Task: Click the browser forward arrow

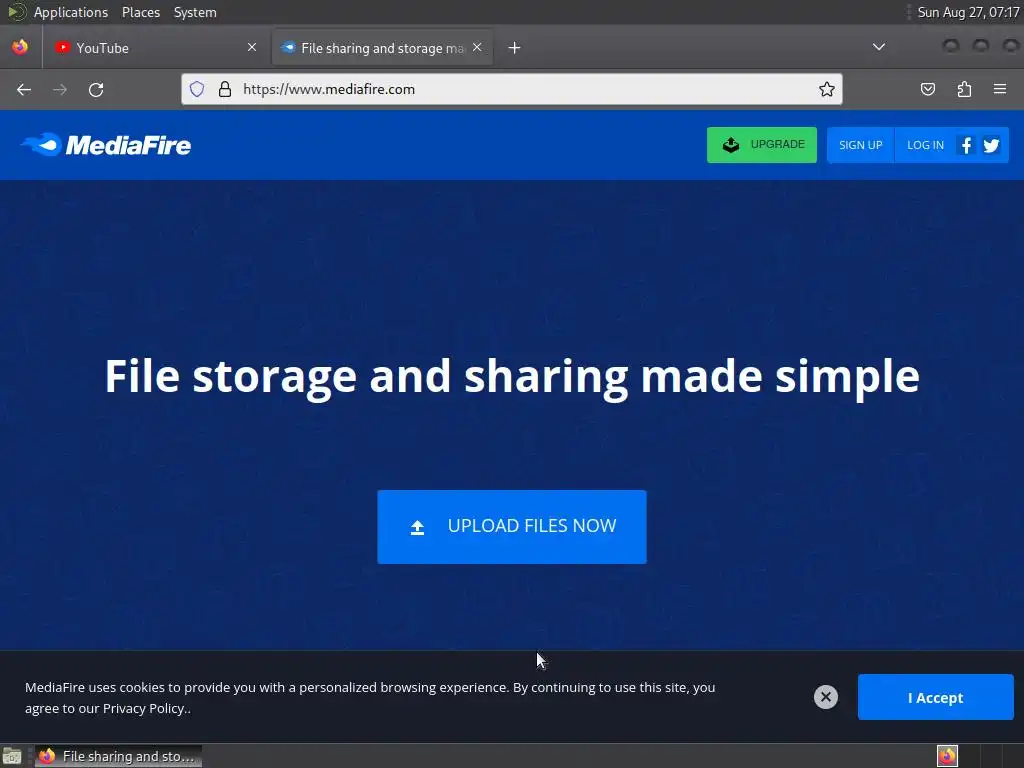Action: [60, 89]
